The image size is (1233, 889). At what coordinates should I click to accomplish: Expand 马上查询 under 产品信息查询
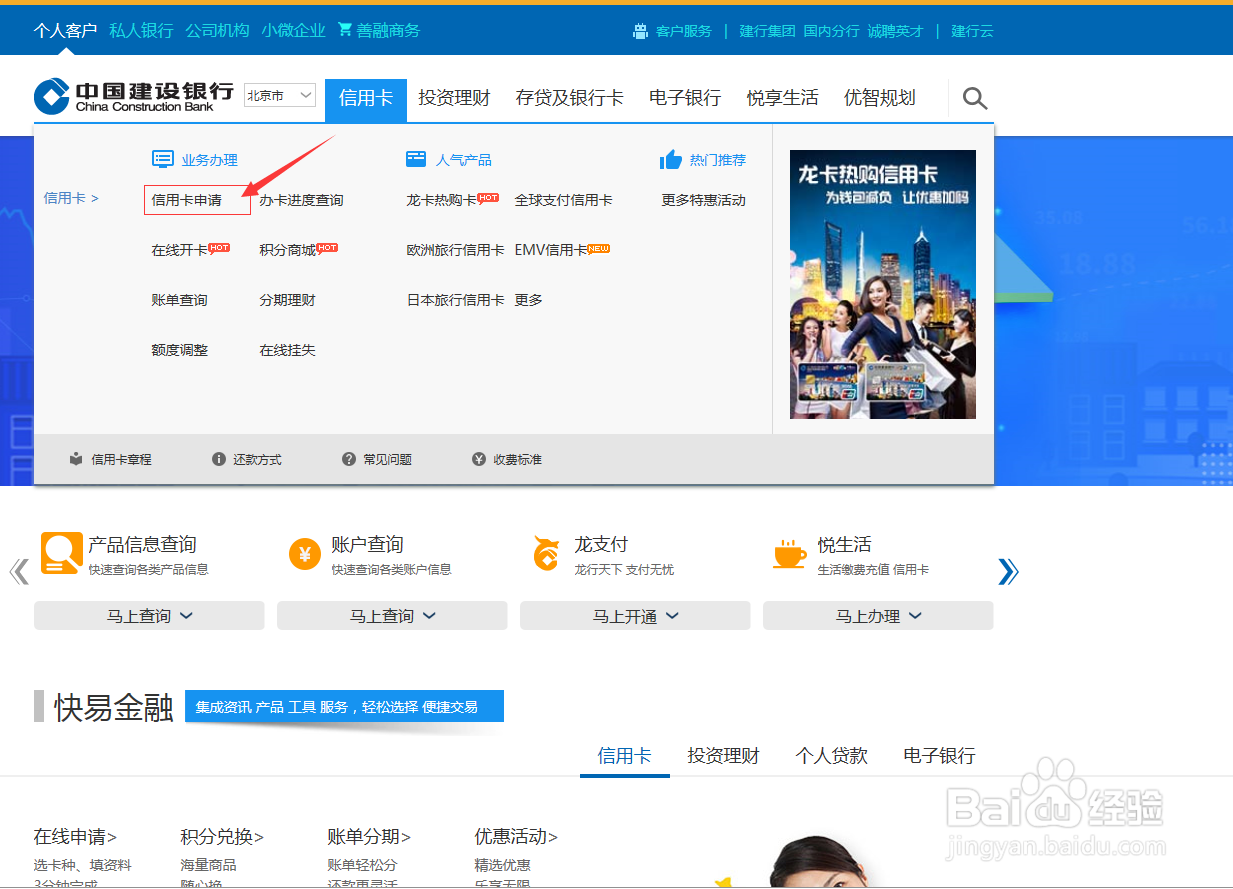pos(149,616)
